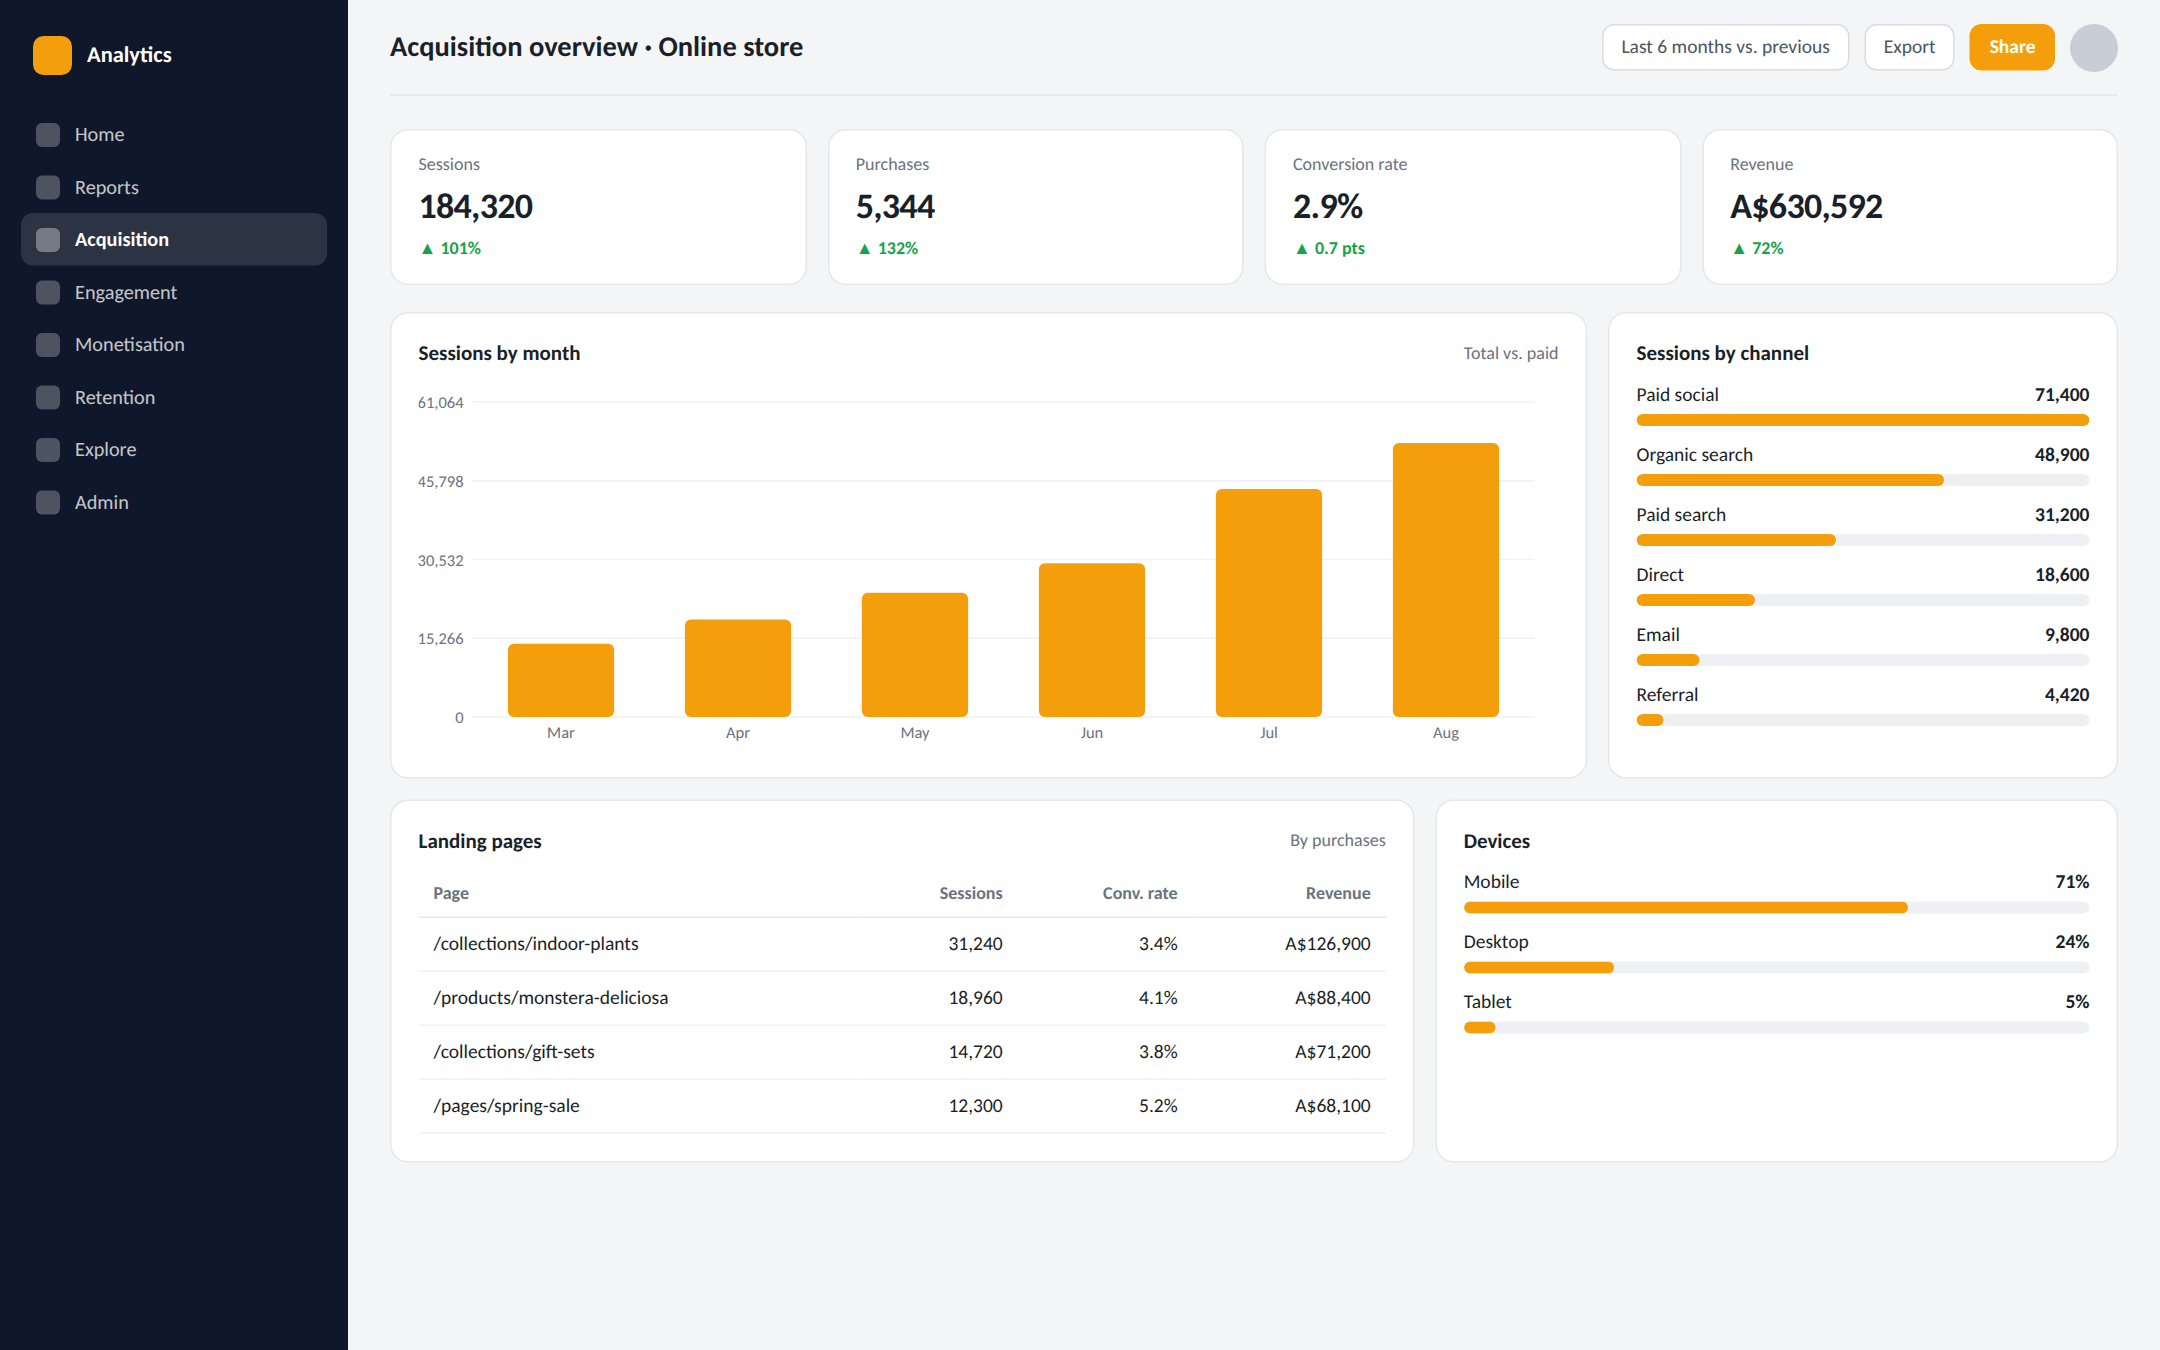Select the Revenue KPI card
2160x1350 pixels.
(1910, 207)
